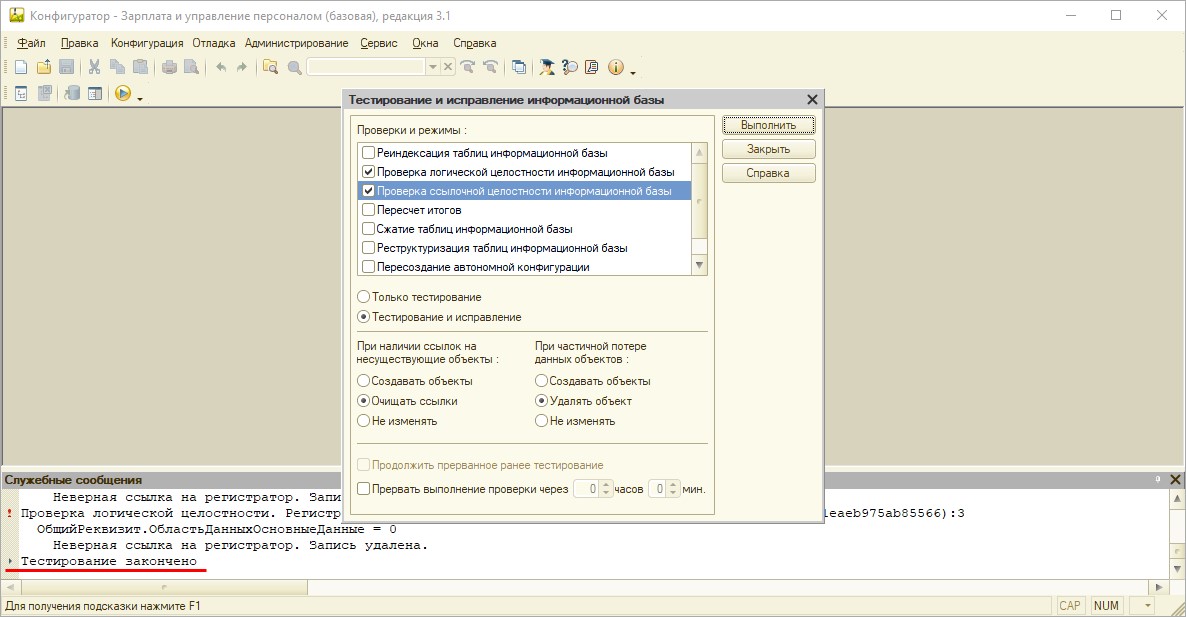Choose Очищать ссылки for nonexistent object links
The height and width of the screenshot is (617, 1186).
point(363,401)
